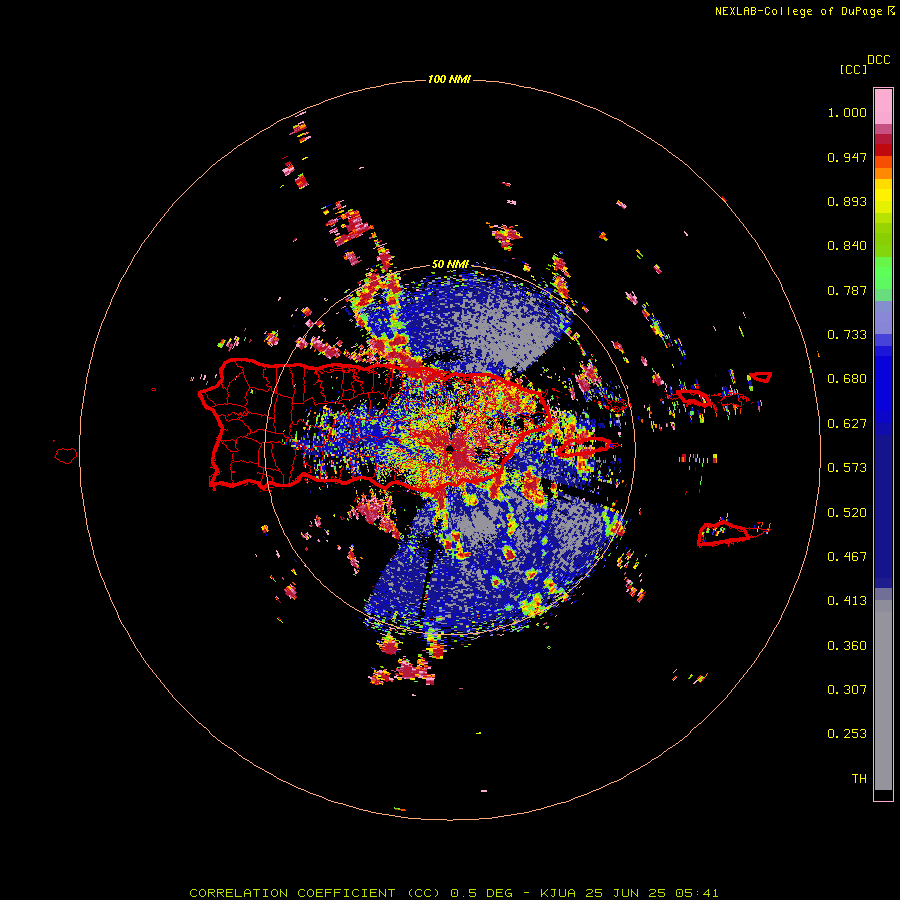The image size is (900, 900).
Task: Click the 0.947 value on color scale
Action: click(847, 157)
